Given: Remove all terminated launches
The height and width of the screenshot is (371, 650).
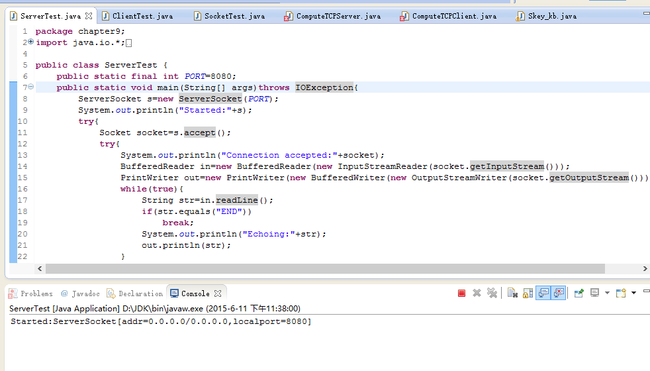Looking at the screenshot, I should [492, 293].
